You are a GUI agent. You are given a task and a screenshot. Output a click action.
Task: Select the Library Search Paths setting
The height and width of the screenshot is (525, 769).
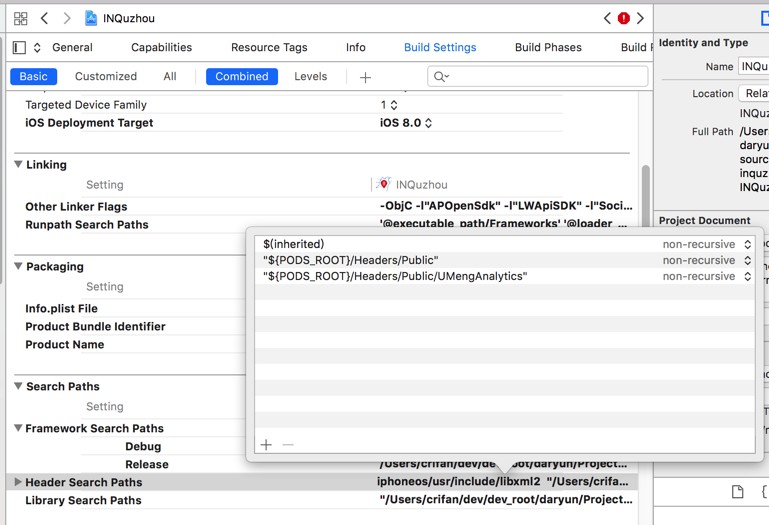(83, 500)
